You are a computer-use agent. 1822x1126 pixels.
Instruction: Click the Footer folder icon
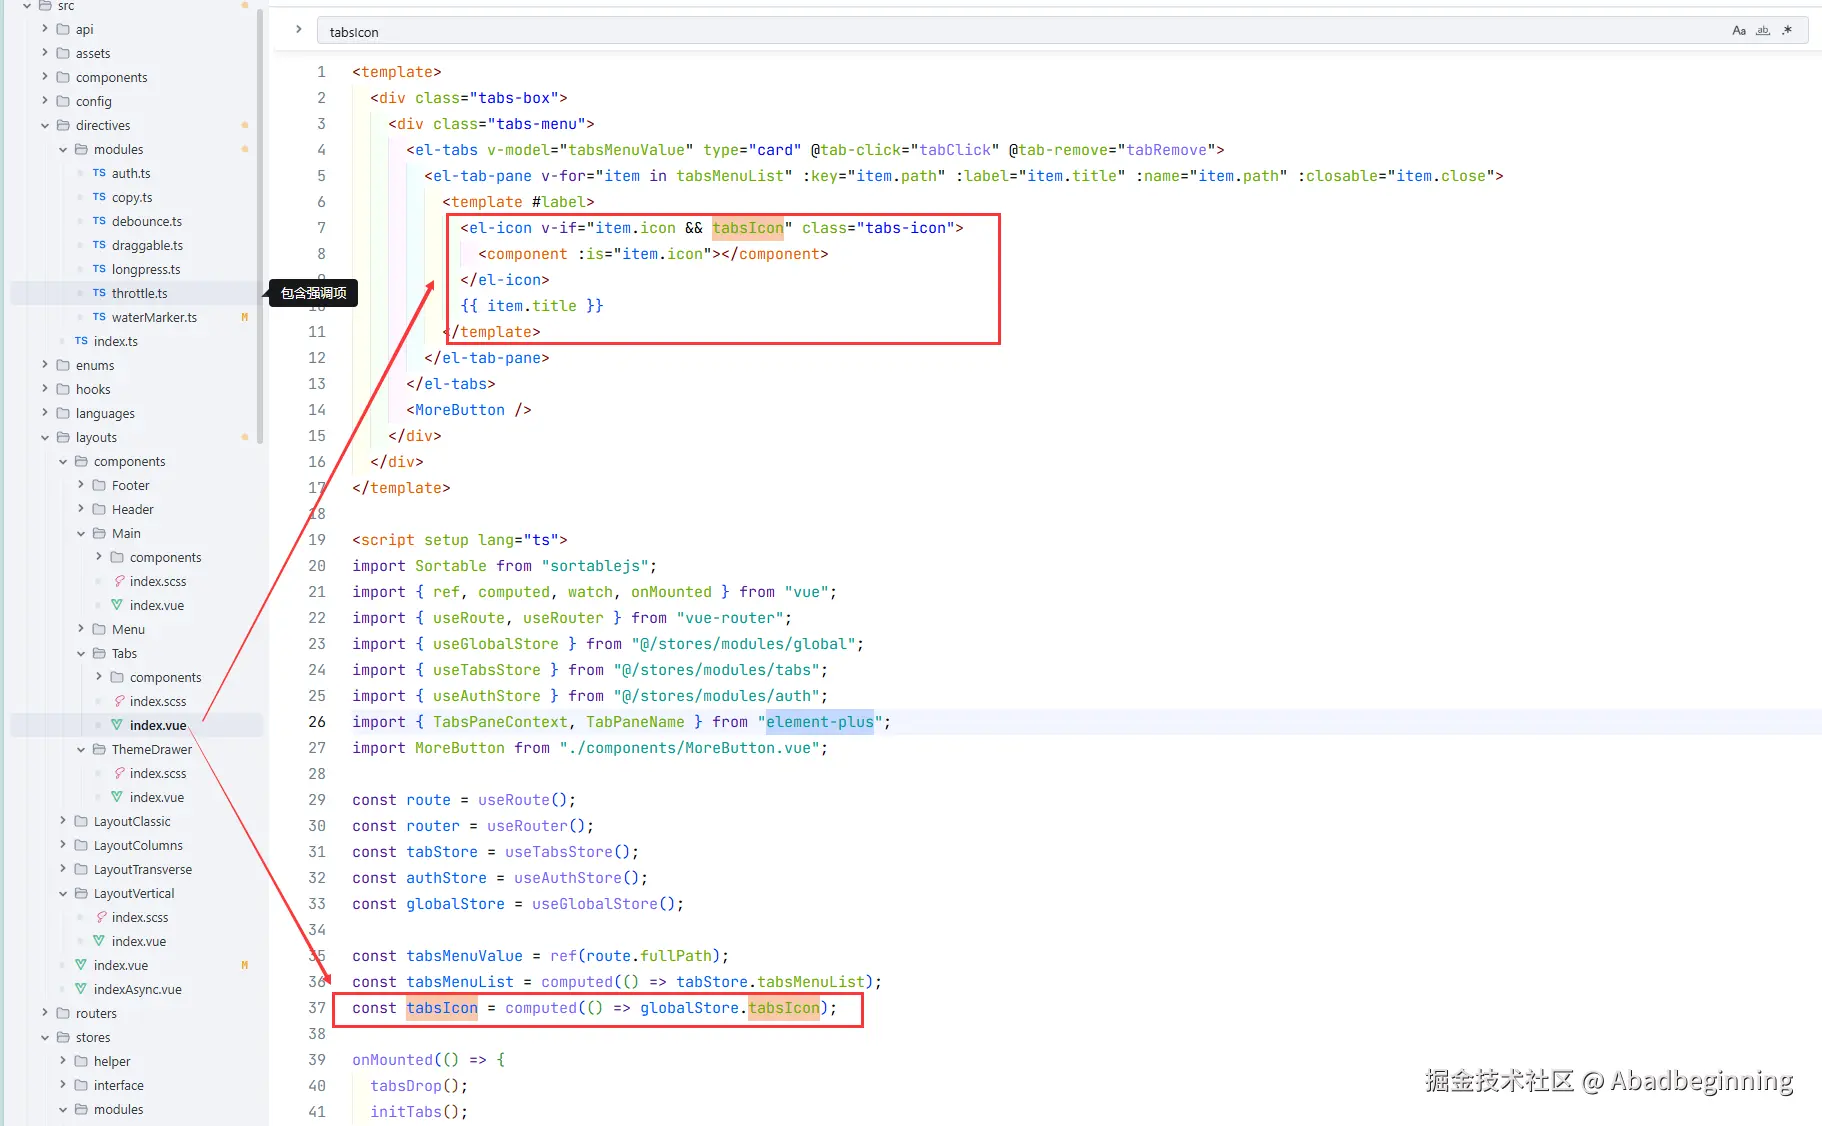click(99, 485)
